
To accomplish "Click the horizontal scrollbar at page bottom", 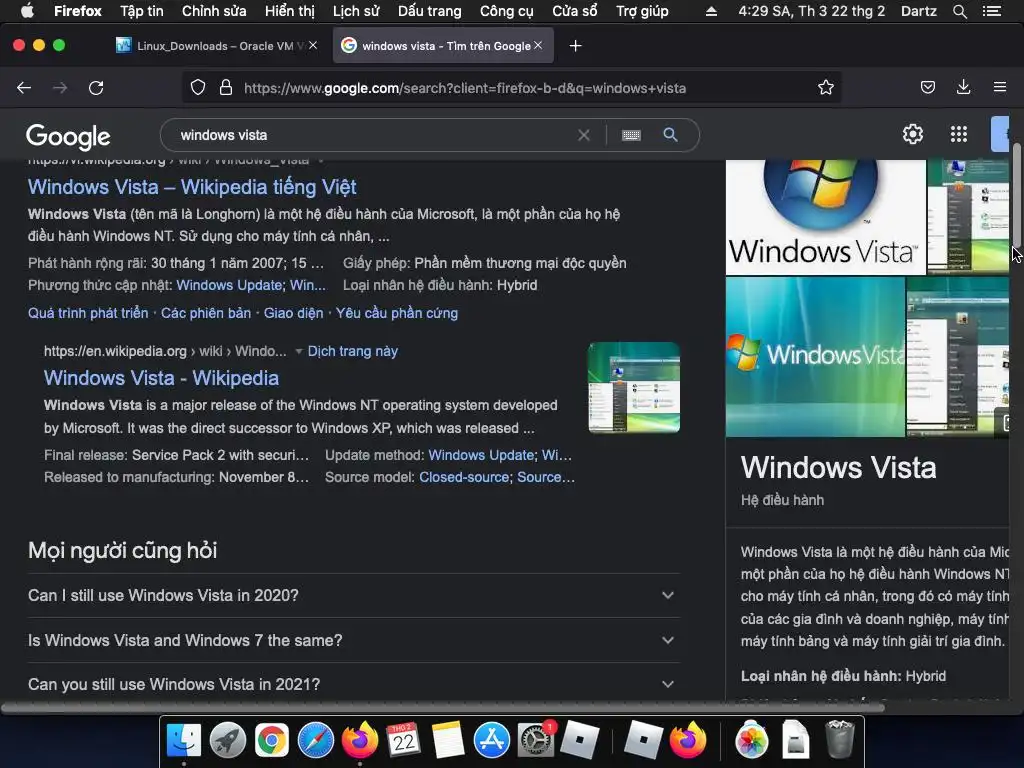I will click(443, 708).
